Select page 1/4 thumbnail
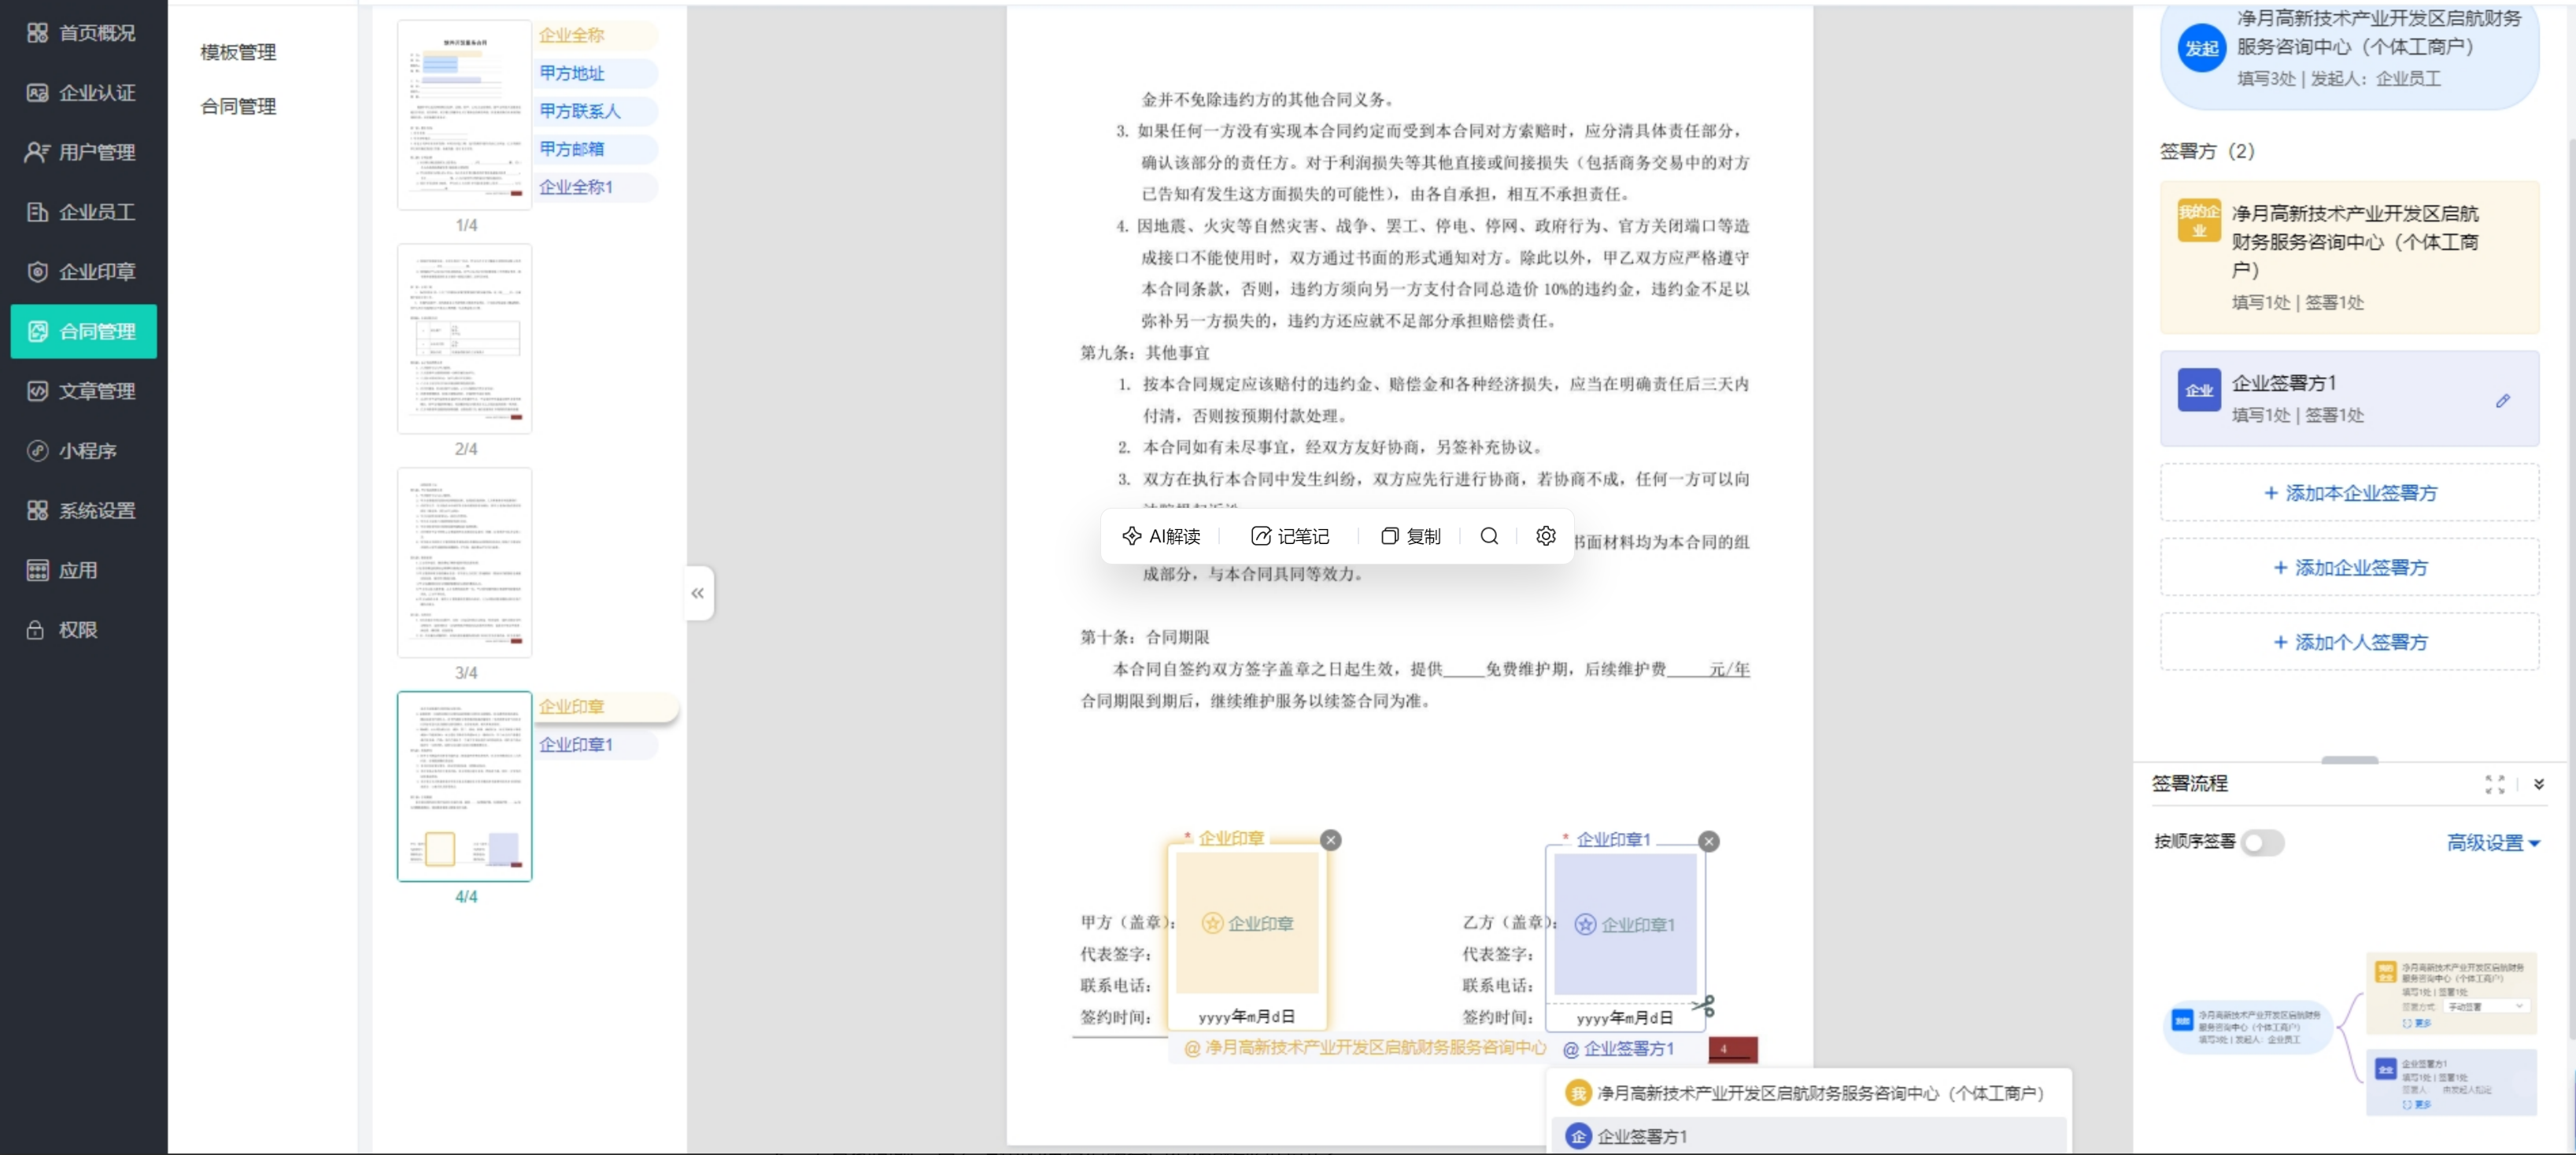 point(464,114)
